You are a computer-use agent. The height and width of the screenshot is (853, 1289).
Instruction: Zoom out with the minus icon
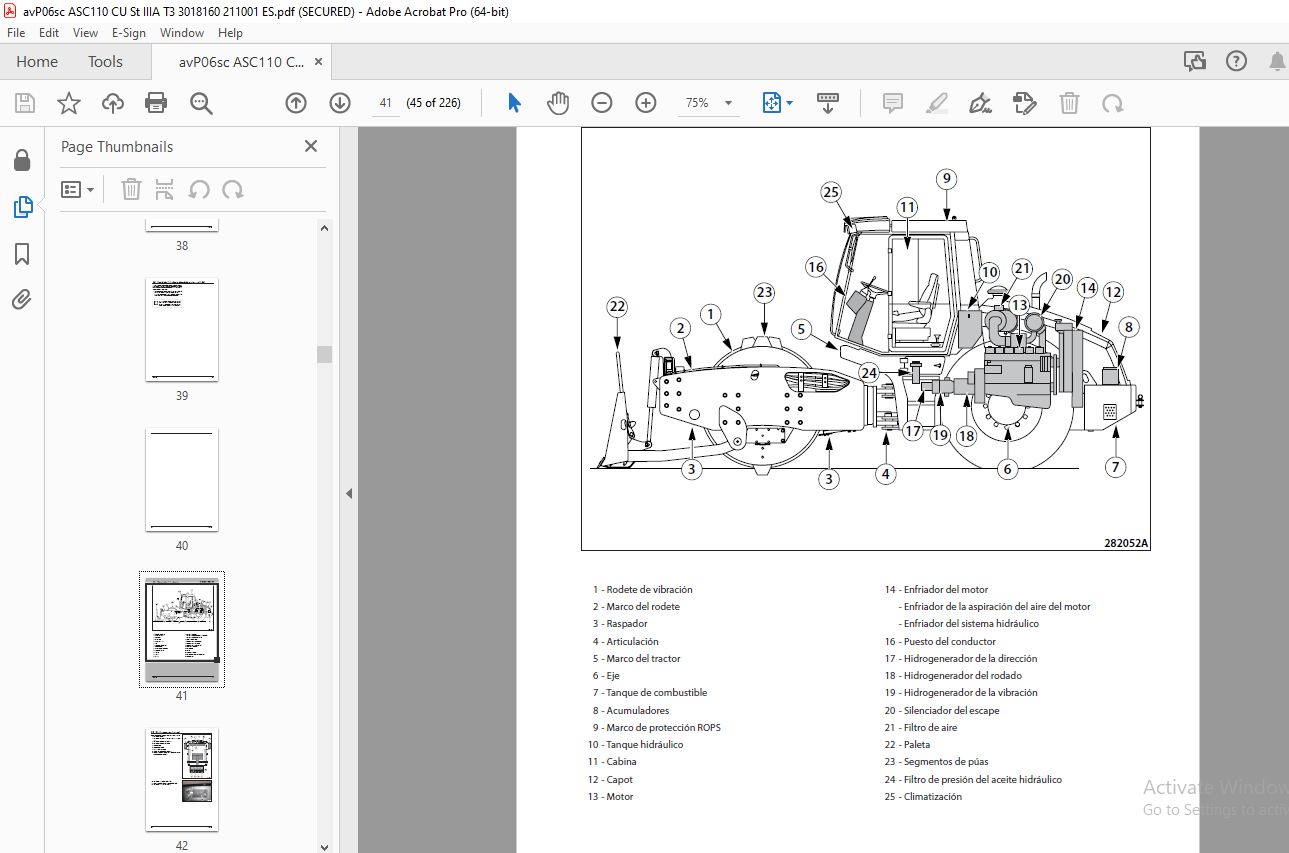pyautogui.click(x=601, y=103)
